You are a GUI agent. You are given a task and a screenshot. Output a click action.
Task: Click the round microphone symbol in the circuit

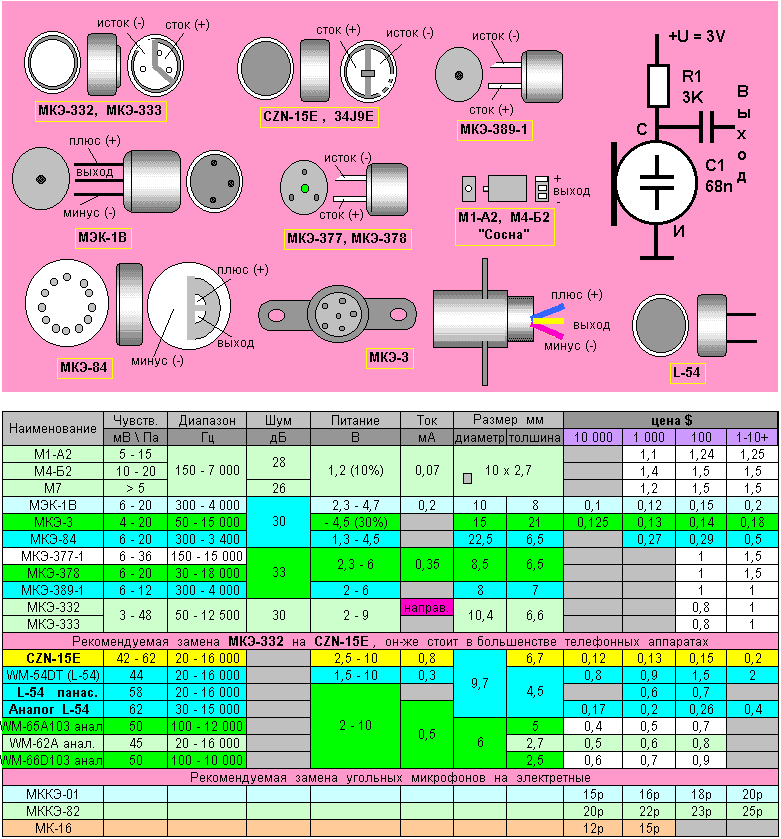[656, 181]
